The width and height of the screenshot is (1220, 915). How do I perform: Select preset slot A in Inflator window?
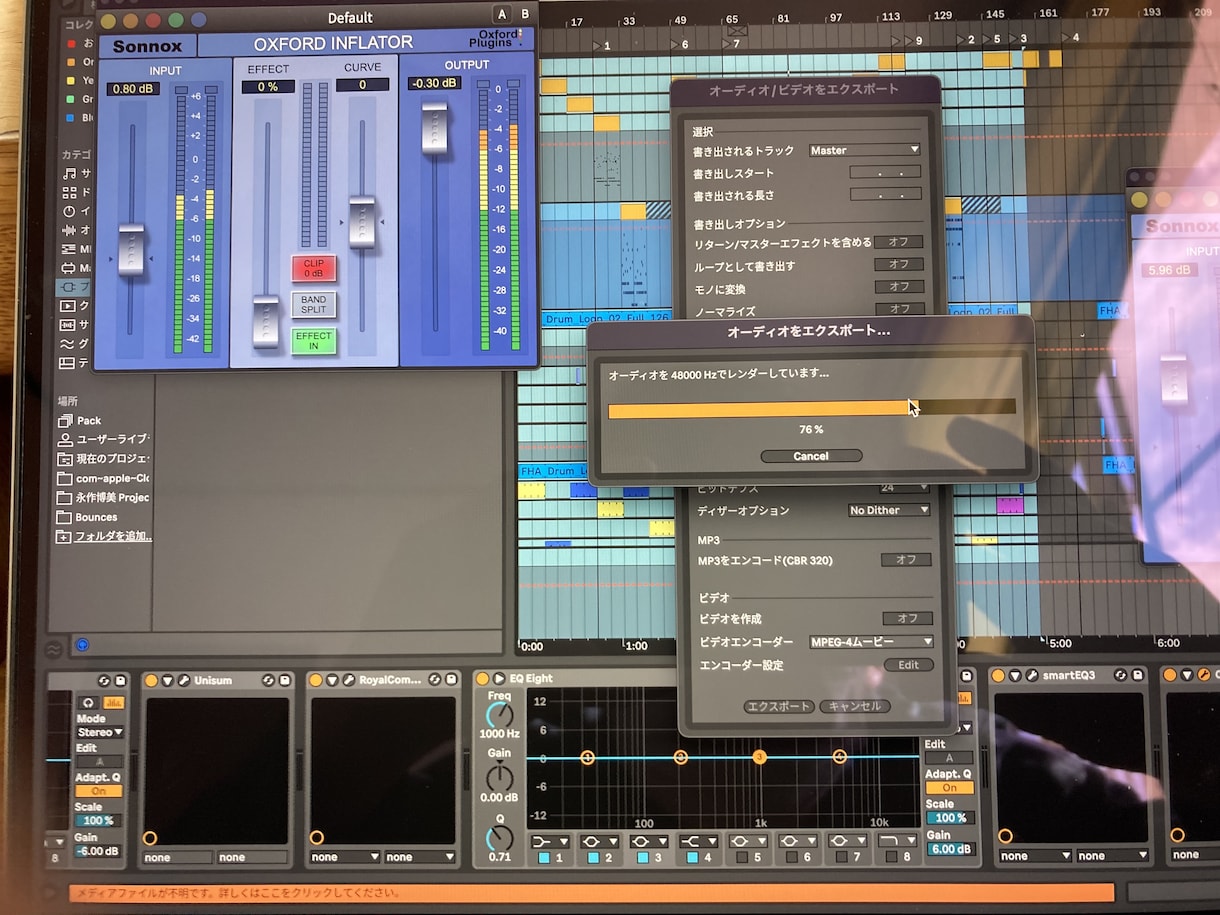tap(502, 14)
